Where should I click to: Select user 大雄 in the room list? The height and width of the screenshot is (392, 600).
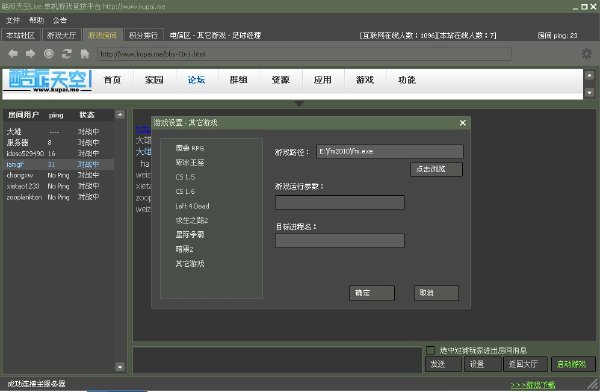pos(59,132)
